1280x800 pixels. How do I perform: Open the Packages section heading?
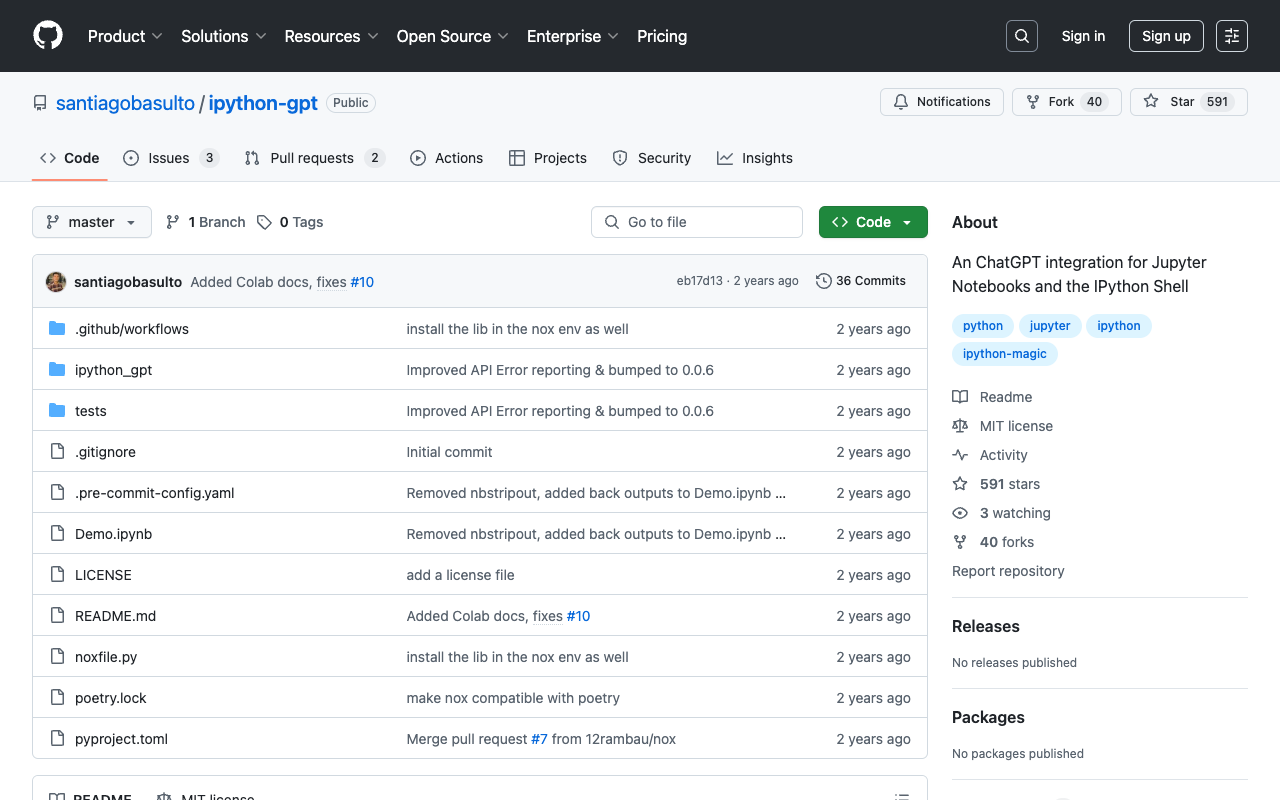pyautogui.click(x=988, y=717)
